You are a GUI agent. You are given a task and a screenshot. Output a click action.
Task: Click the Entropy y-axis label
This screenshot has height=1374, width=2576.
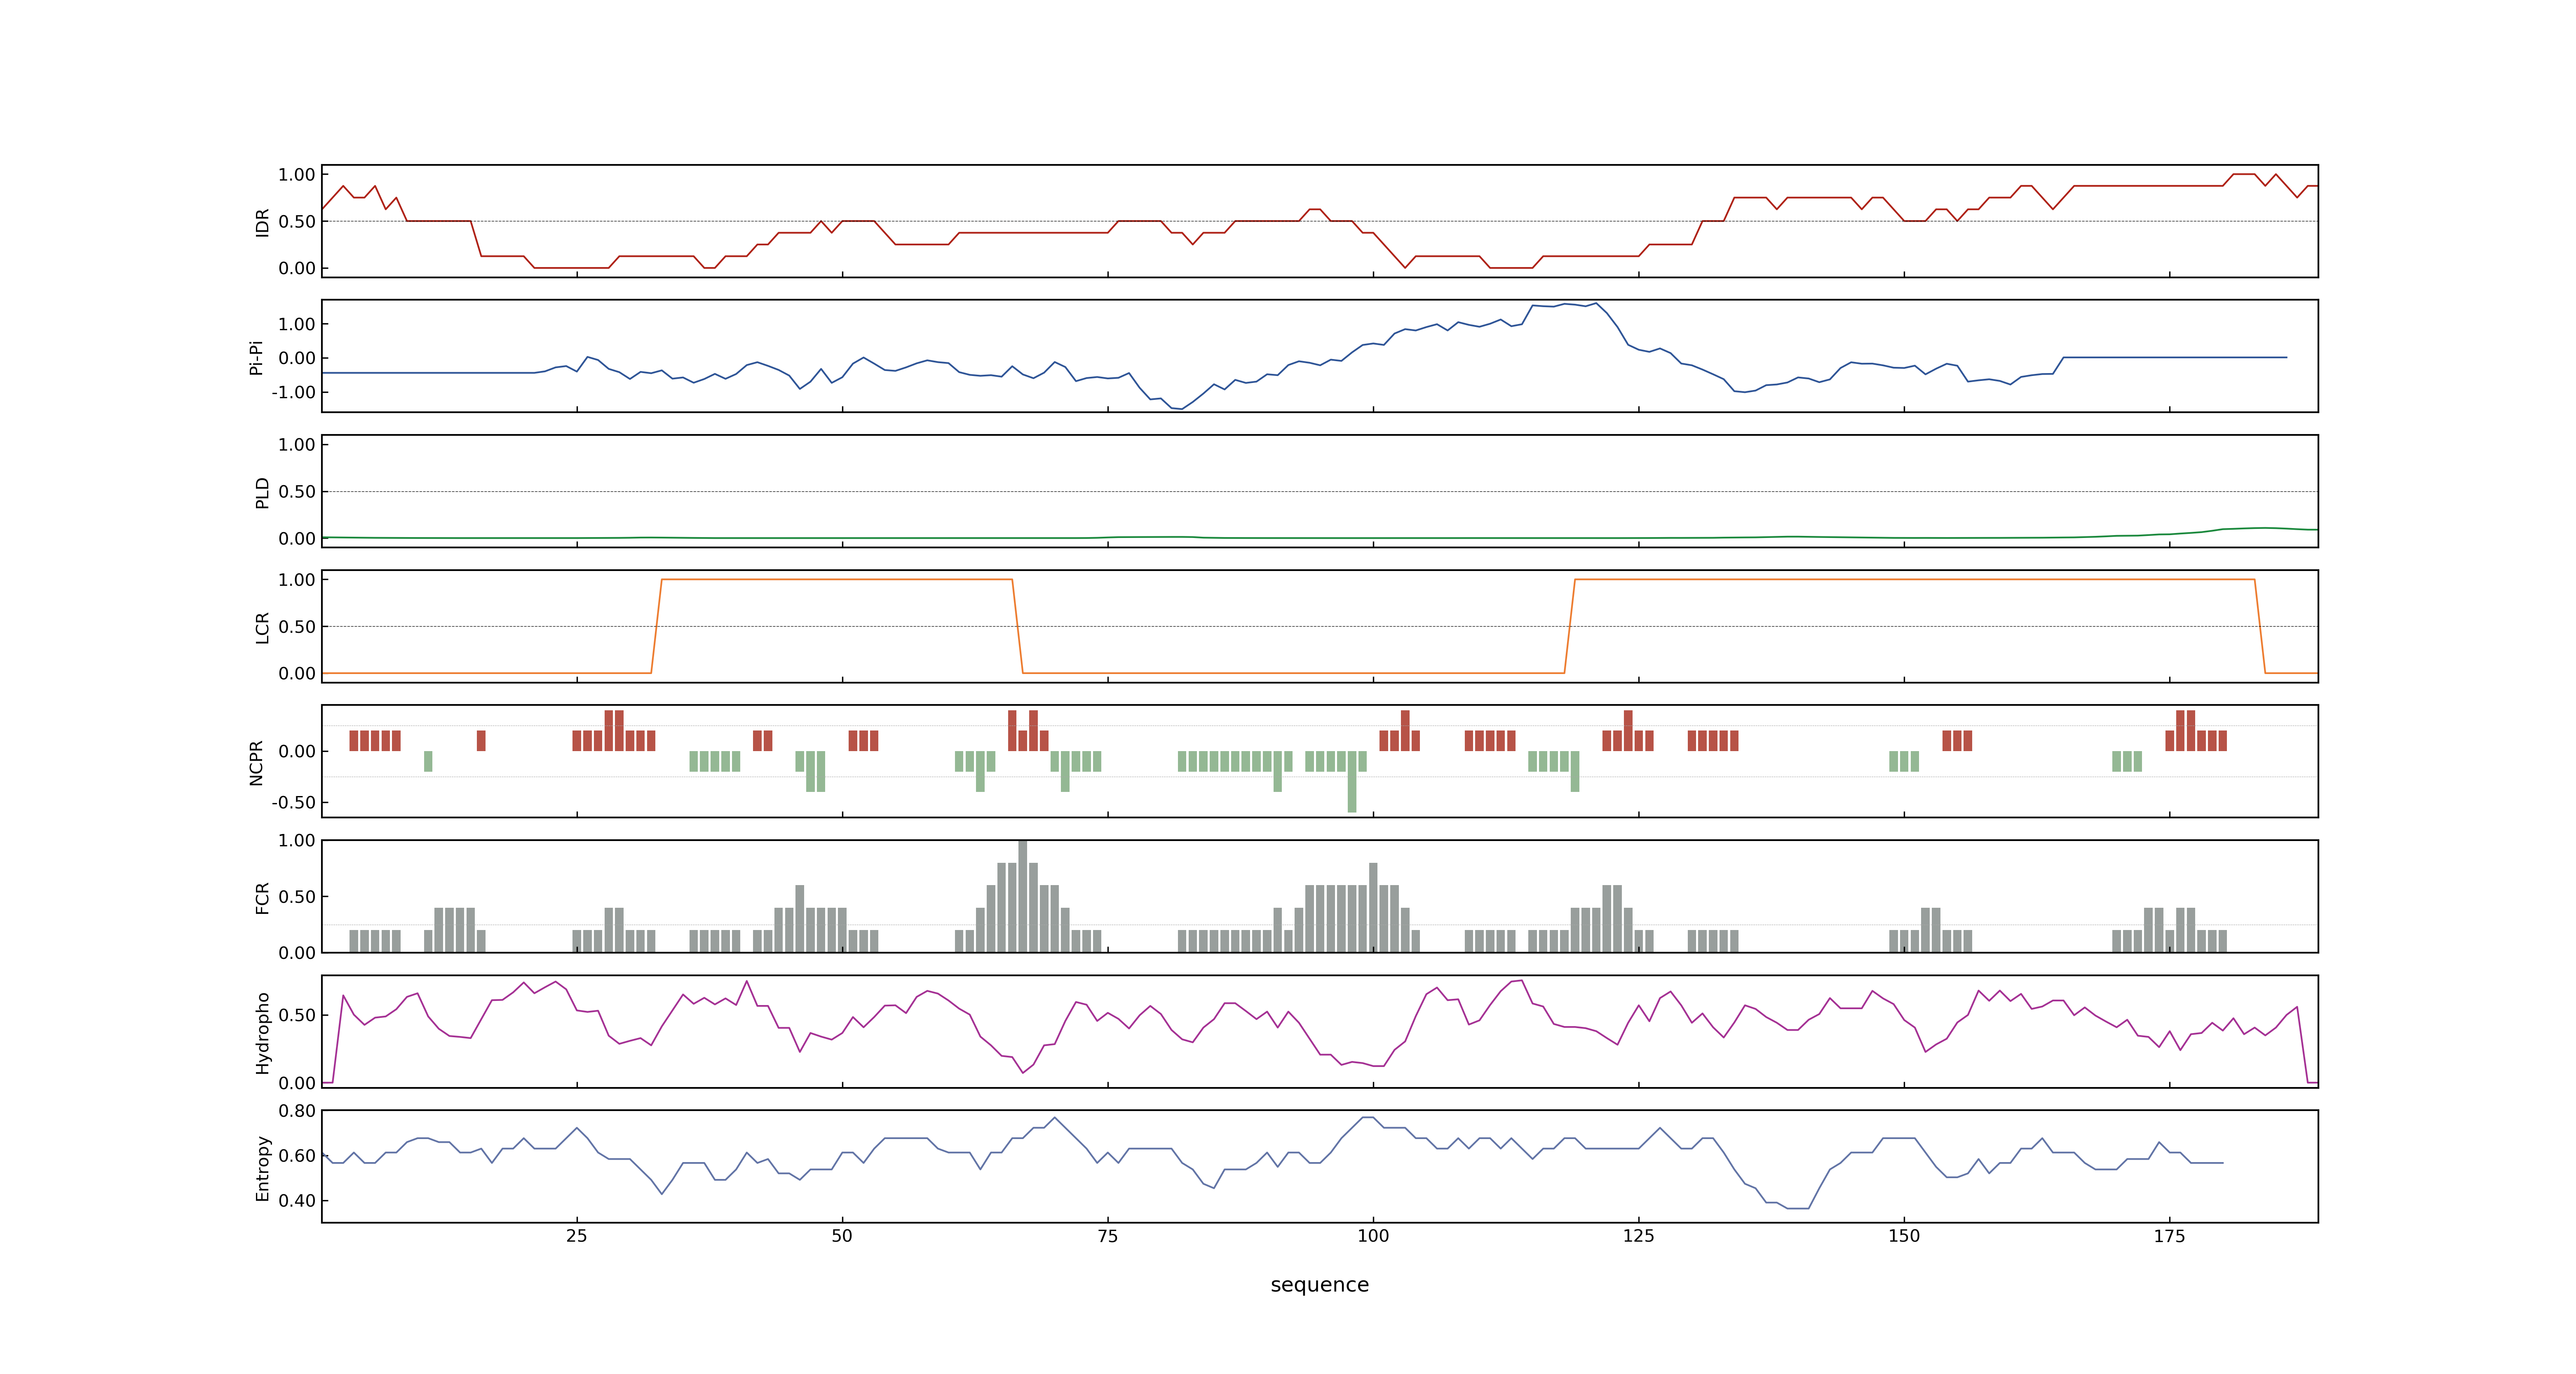click(x=262, y=1167)
